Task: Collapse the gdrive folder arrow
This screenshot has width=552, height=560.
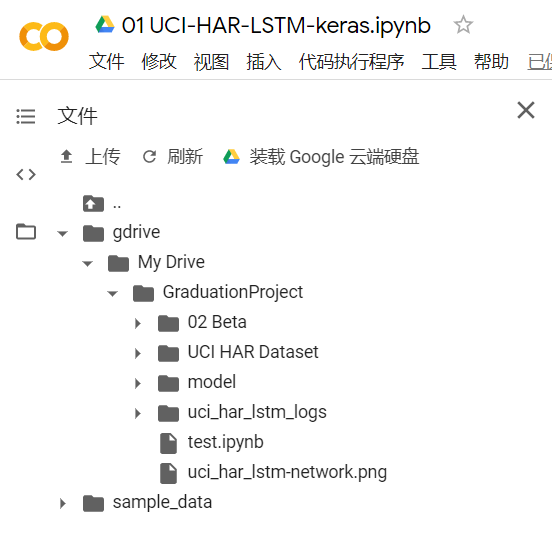Action: click(62, 234)
